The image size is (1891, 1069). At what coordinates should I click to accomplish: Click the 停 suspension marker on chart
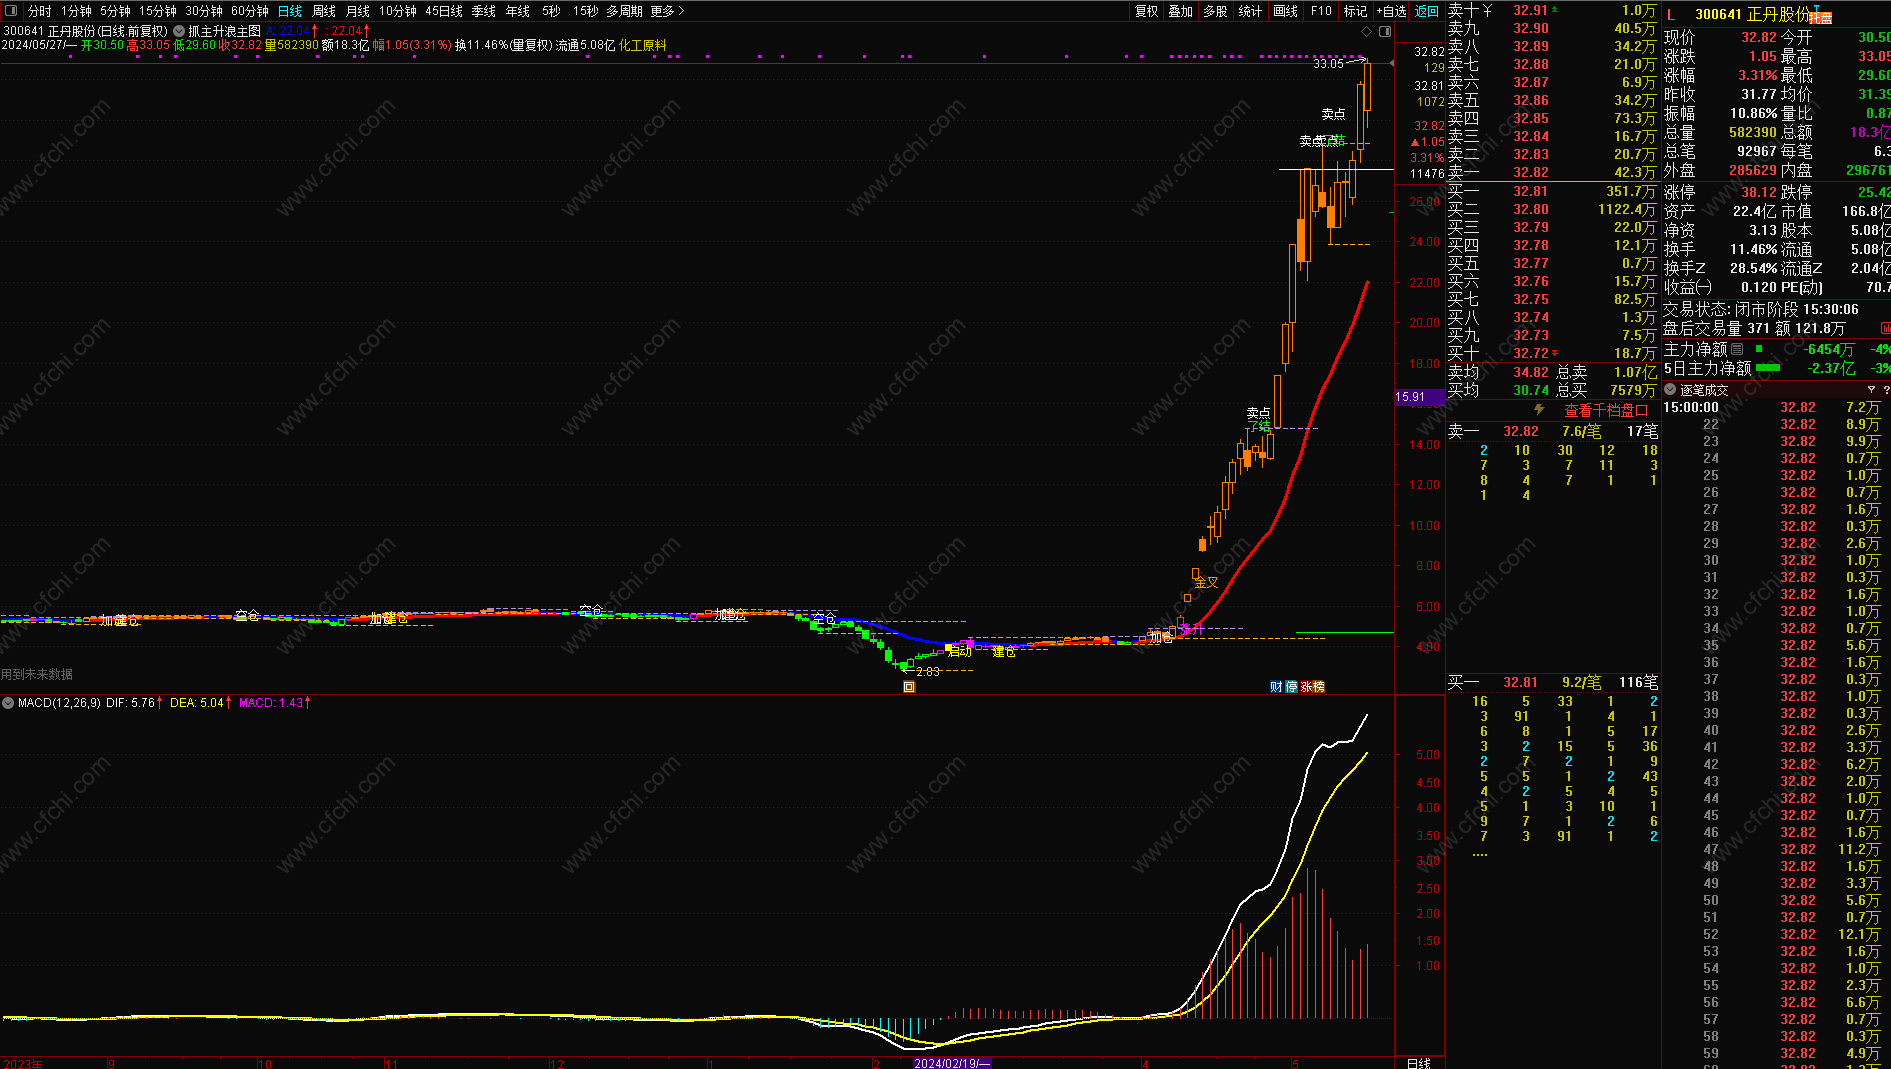[1291, 687]
